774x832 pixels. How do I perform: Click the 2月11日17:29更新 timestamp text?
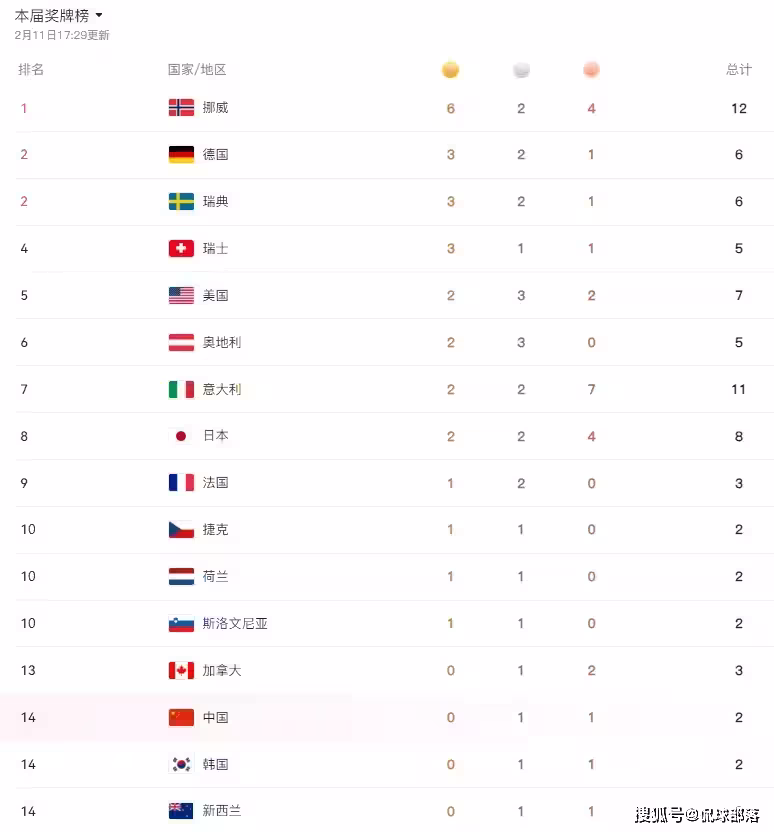point(62,35)
